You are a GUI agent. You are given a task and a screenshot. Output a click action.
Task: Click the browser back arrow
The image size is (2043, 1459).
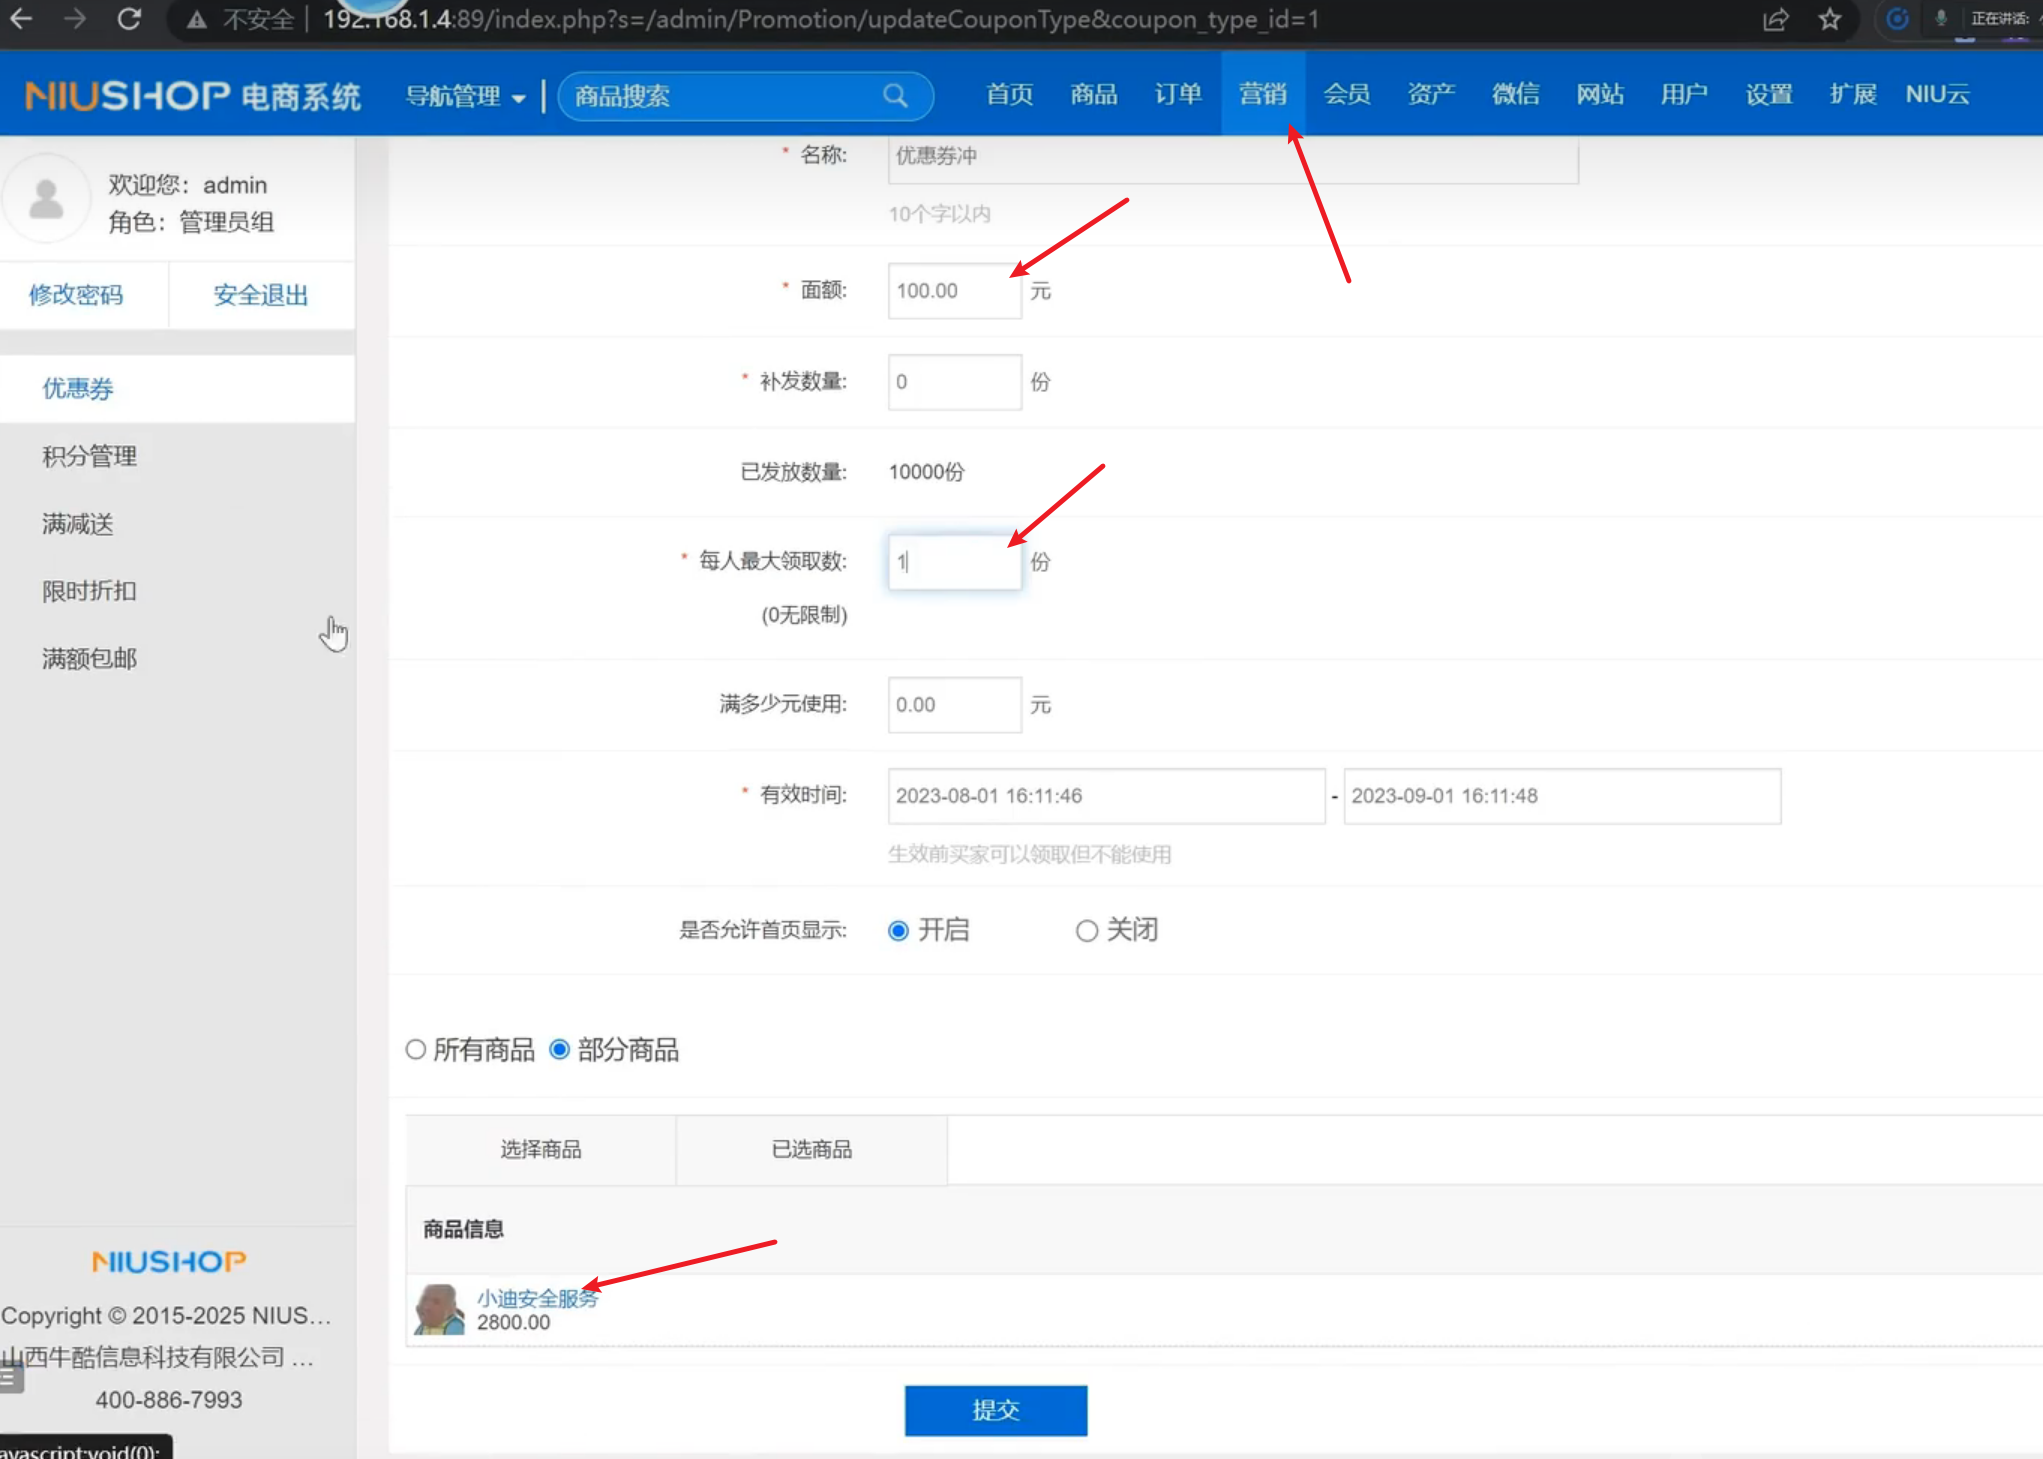pyautogui.click(x=22, y=19)
